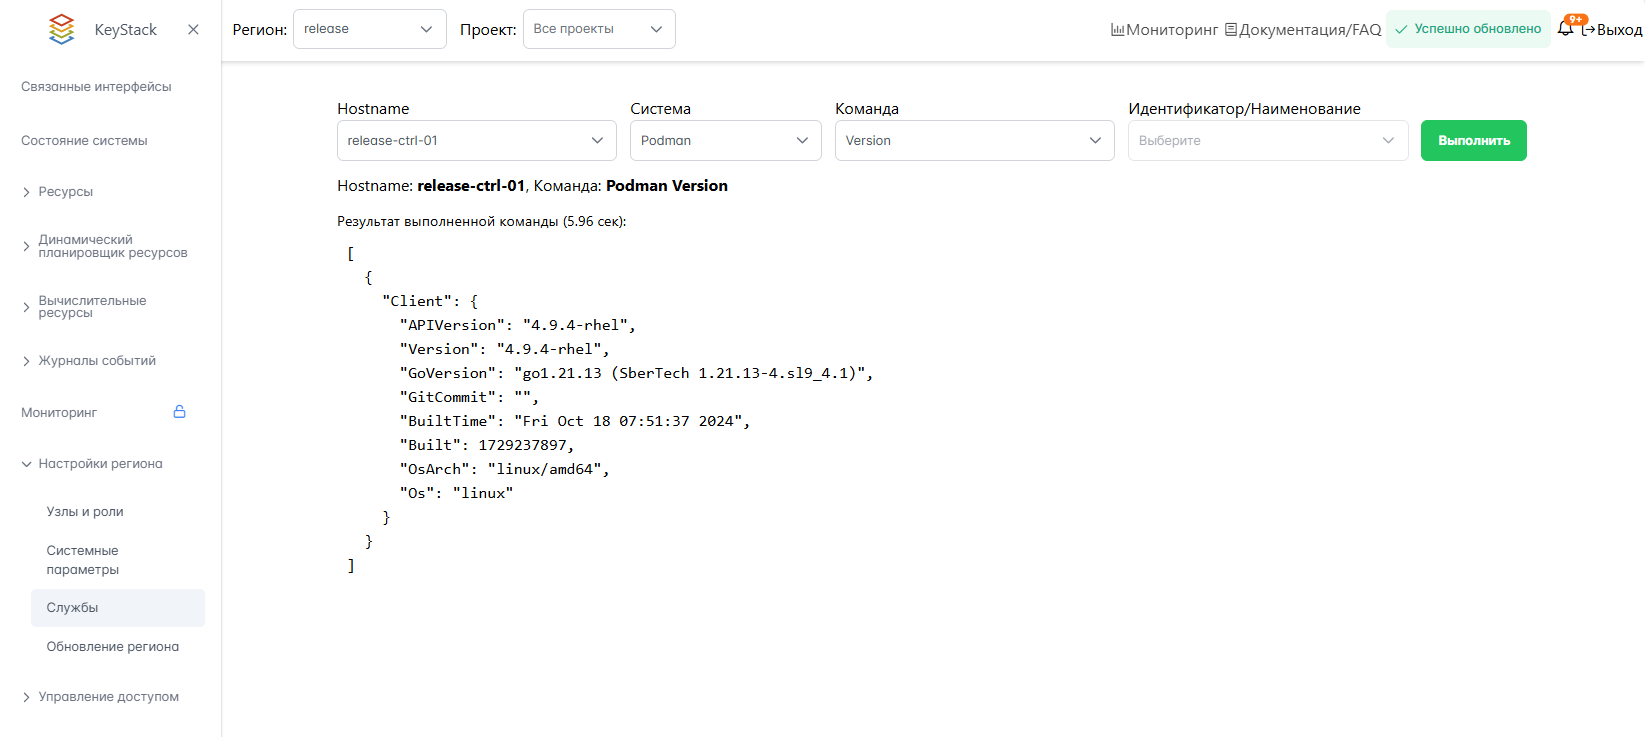
Task: Click the Идентификатор/Наименование select field
Action: pyautogui.click(x=1267, y=141)
